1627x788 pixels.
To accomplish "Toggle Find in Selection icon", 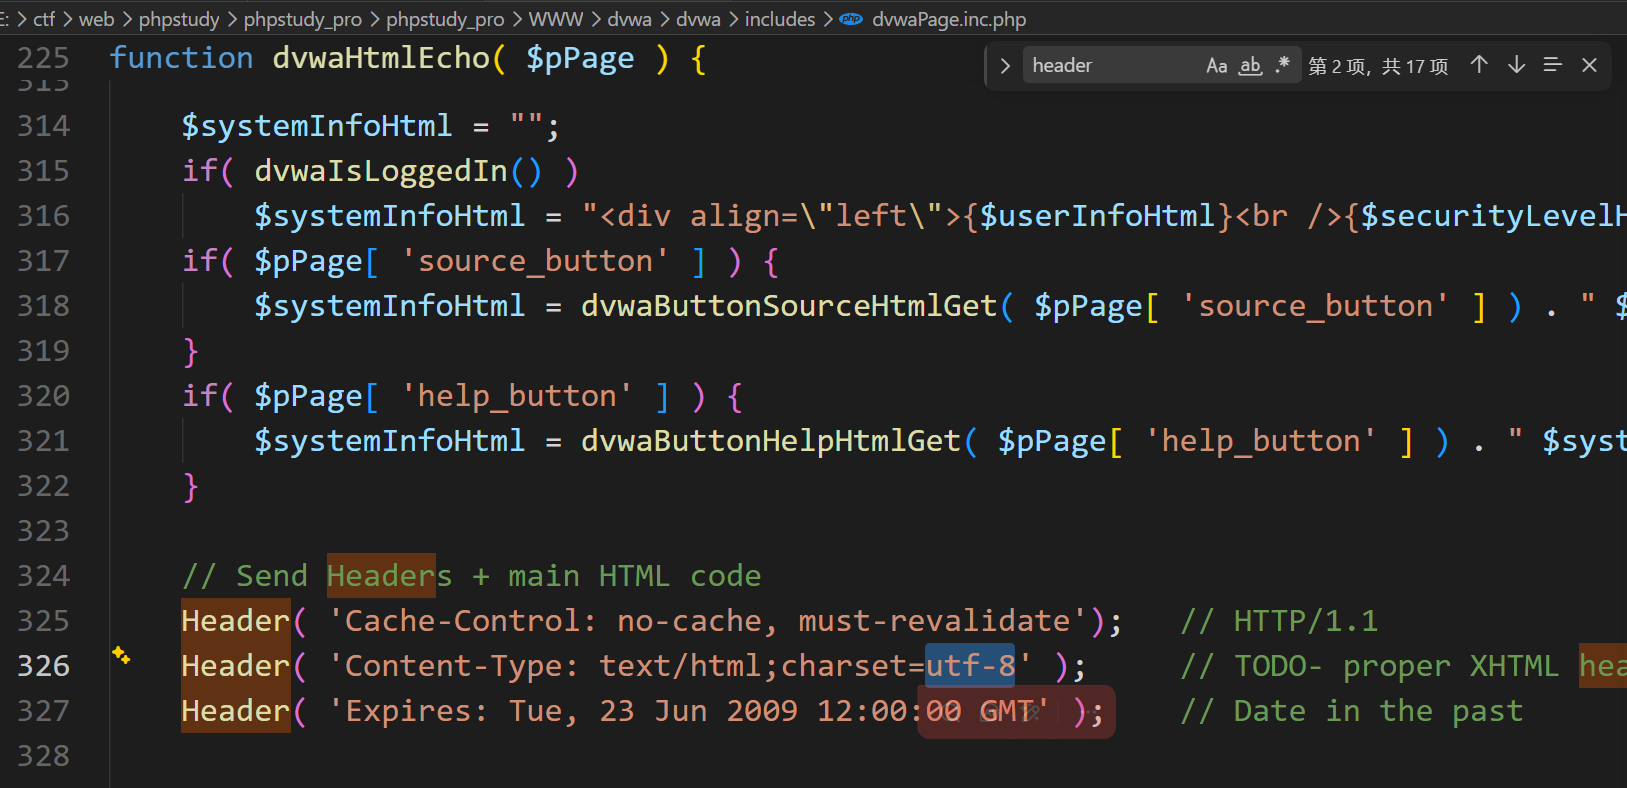I will [x=1552, y=65].
